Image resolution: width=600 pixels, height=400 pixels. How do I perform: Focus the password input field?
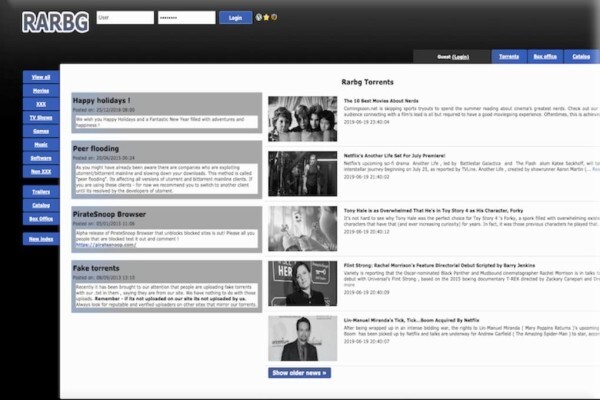[185, 17]
